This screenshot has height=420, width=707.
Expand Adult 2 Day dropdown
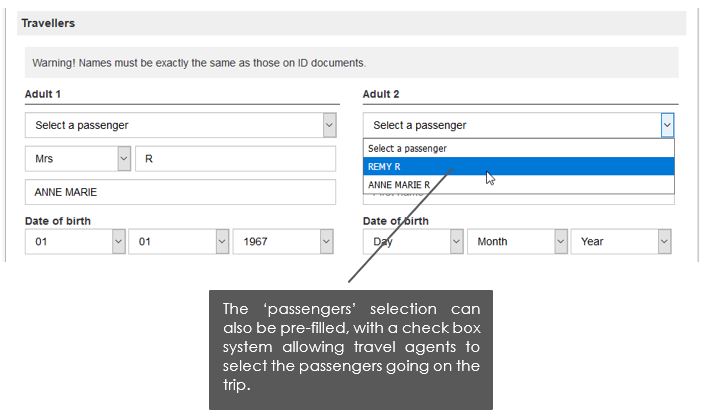[x=413, y=241]
